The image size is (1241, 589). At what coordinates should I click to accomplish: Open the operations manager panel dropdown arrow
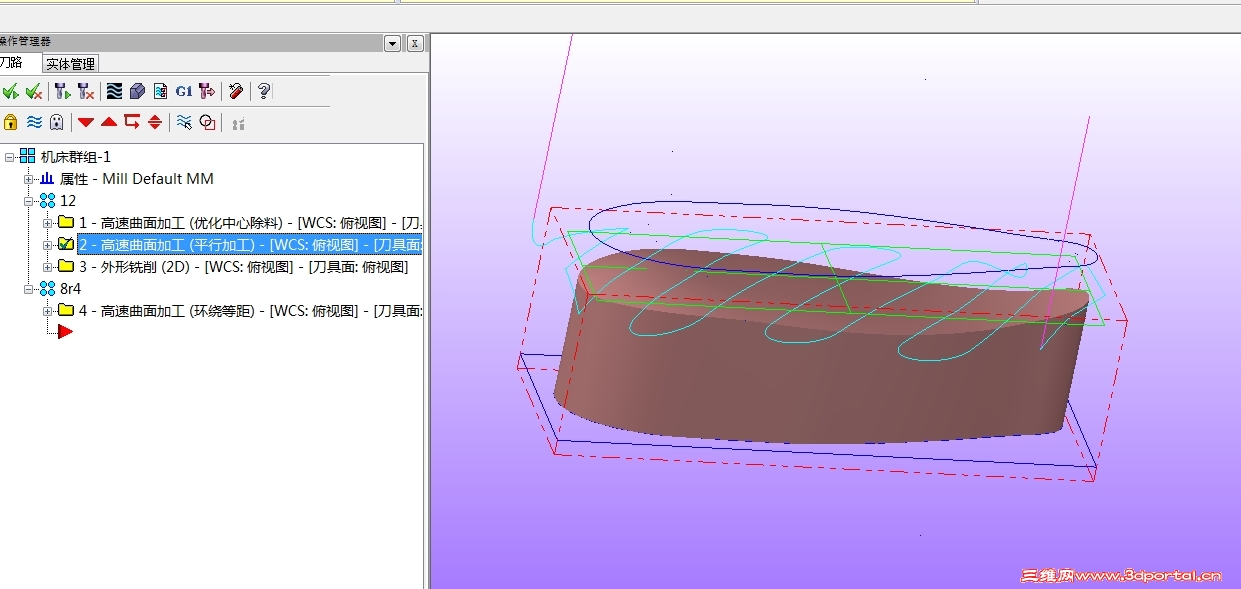[392, 43]
